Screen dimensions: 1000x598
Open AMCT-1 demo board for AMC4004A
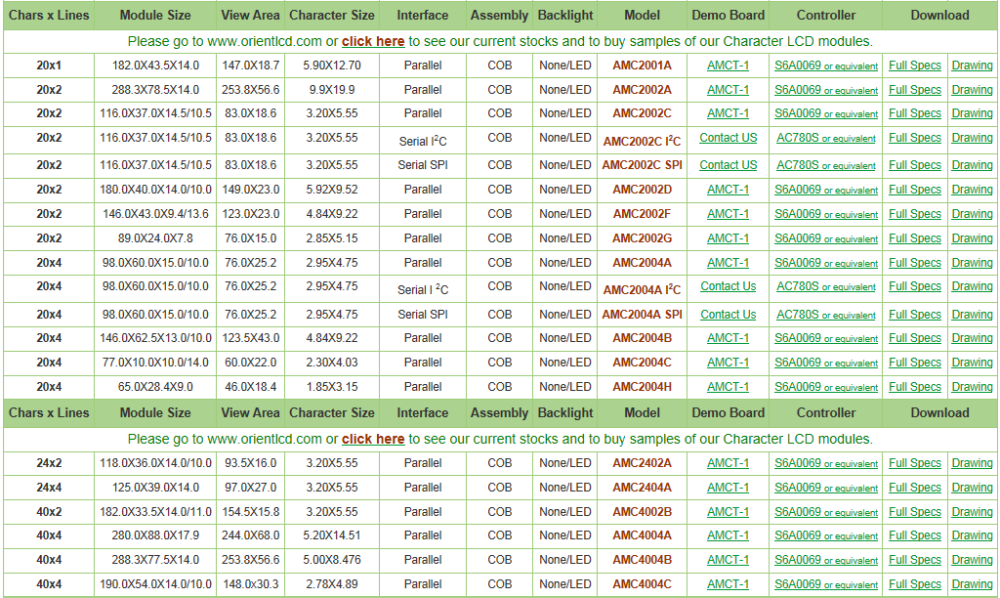click(727, 535)
